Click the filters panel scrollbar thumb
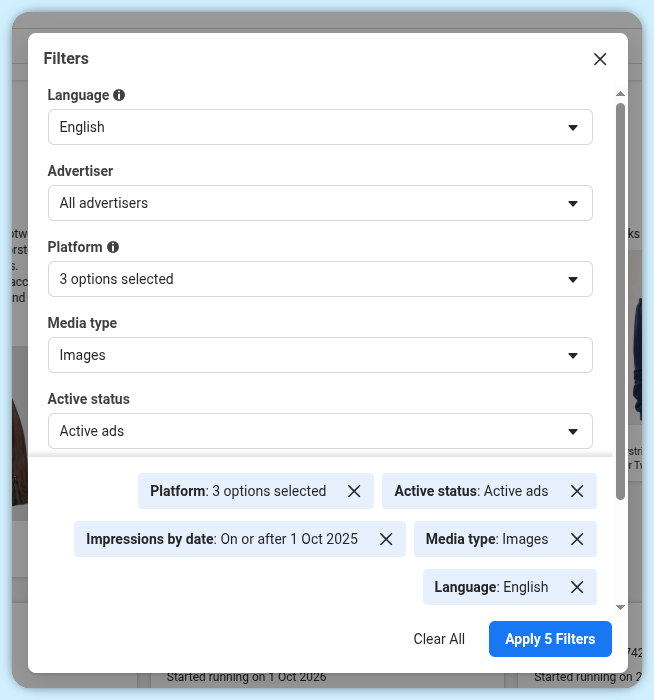 620,301
